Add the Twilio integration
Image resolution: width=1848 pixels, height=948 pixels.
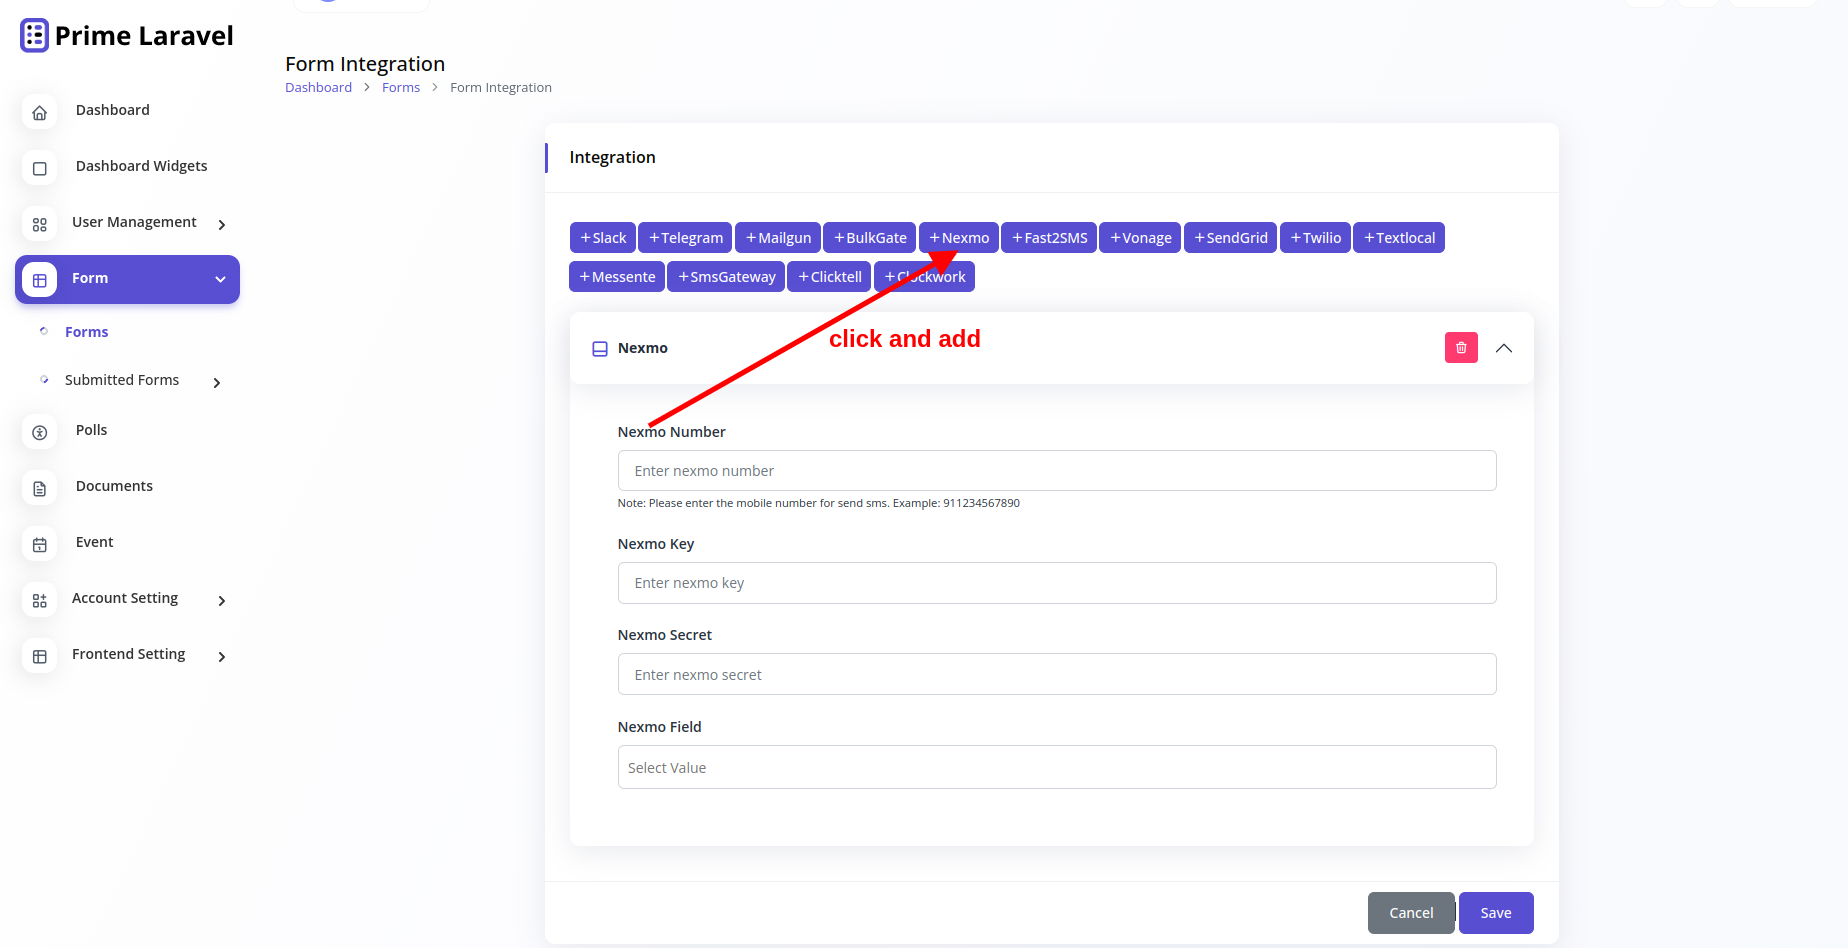(x=1315, y=237)
